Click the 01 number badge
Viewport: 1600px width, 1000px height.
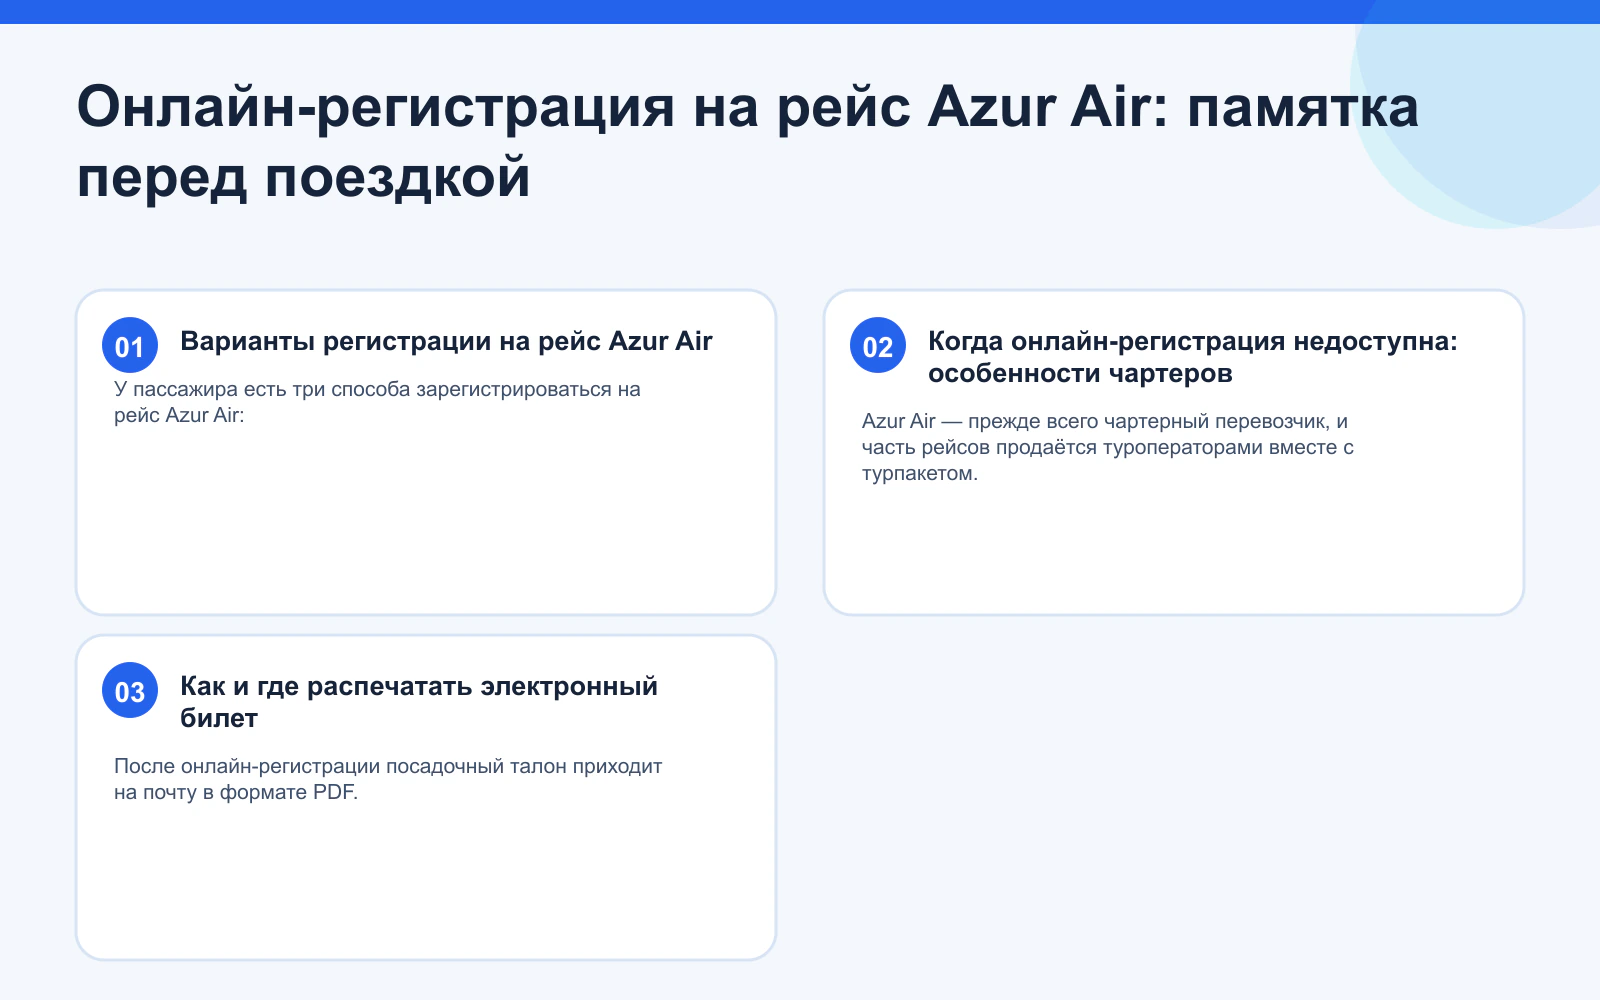[130, 345]
